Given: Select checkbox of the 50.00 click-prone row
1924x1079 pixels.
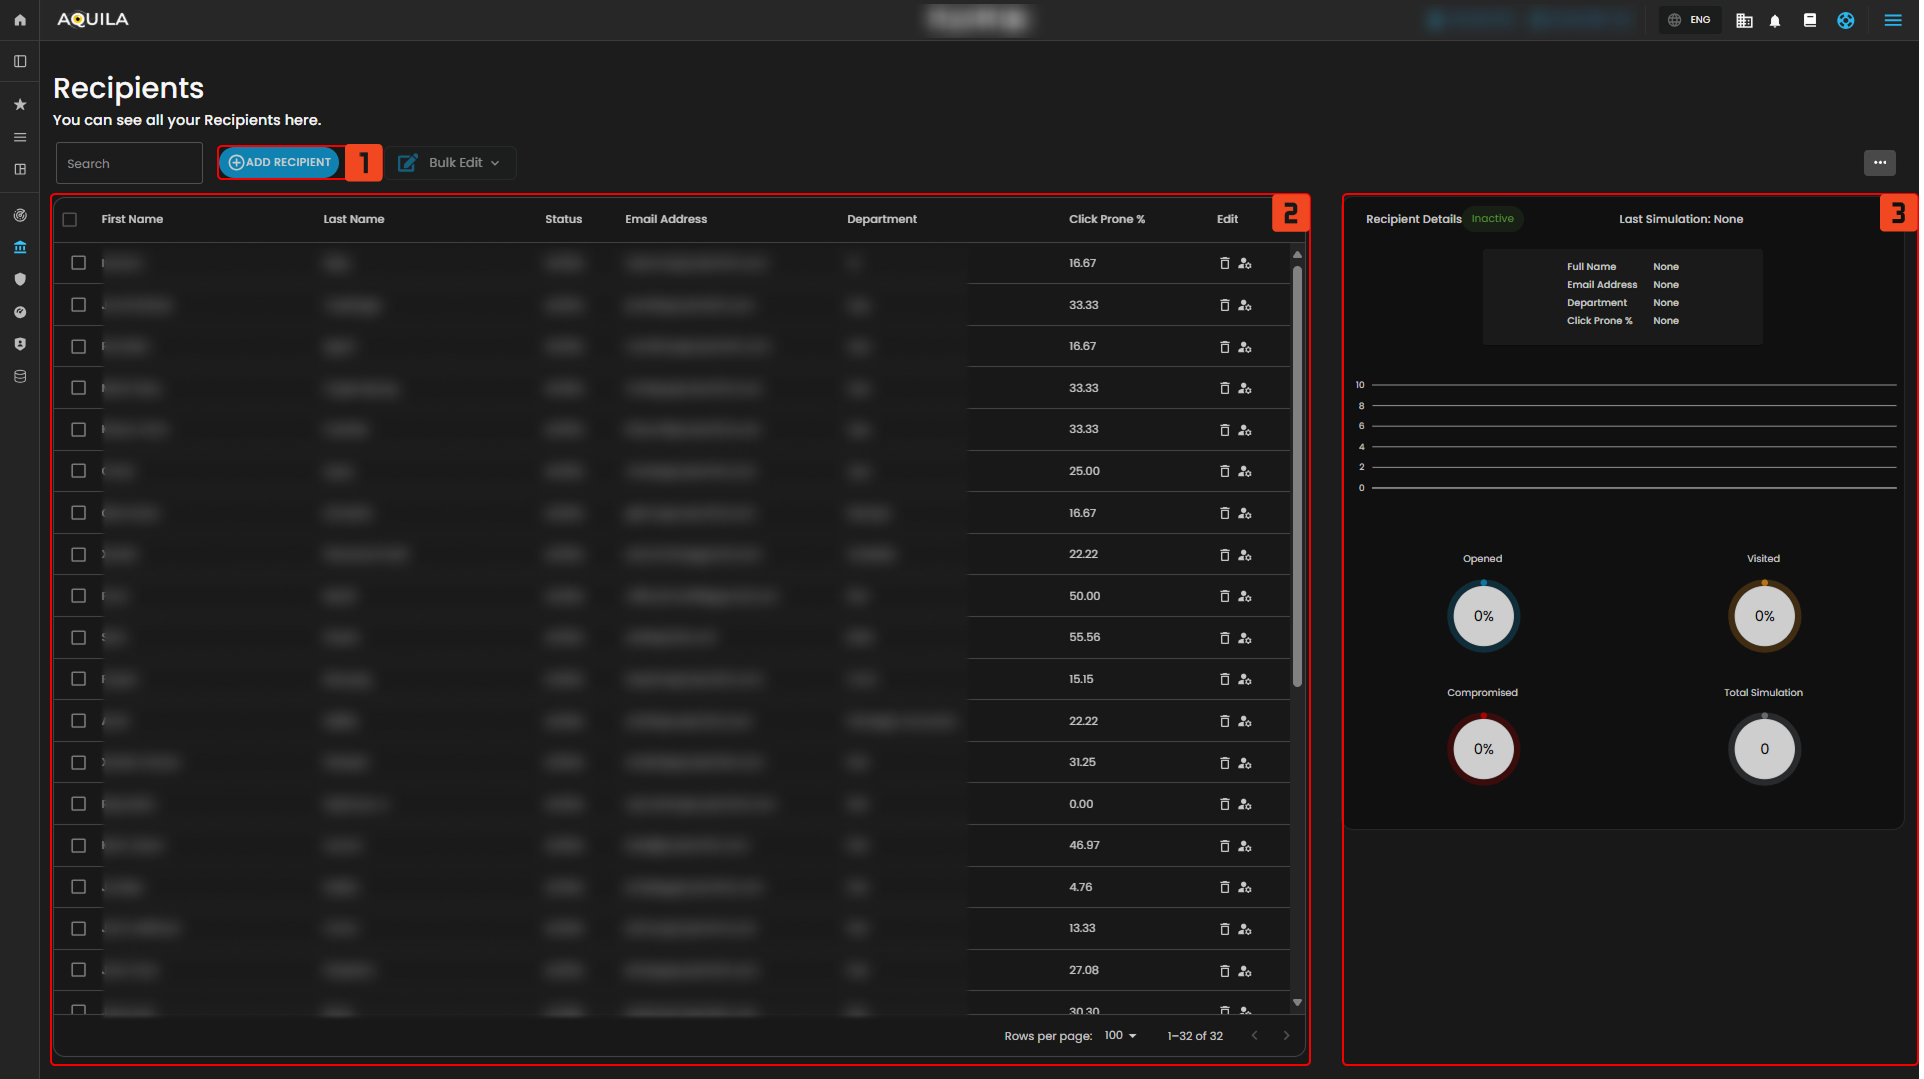Looking at the screenshot, I should point(79,596).
